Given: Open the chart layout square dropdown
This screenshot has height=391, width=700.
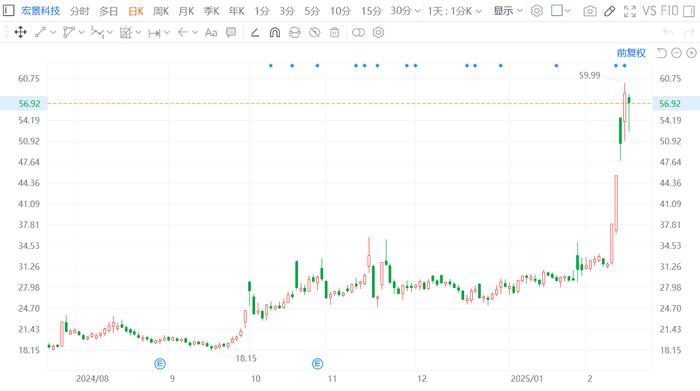Looking at the screenshot, I should click(x=561, y=11).
